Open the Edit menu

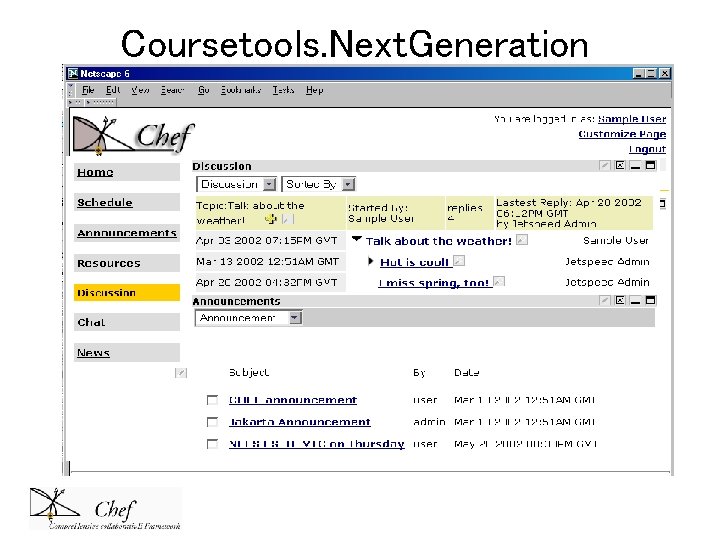113,90
